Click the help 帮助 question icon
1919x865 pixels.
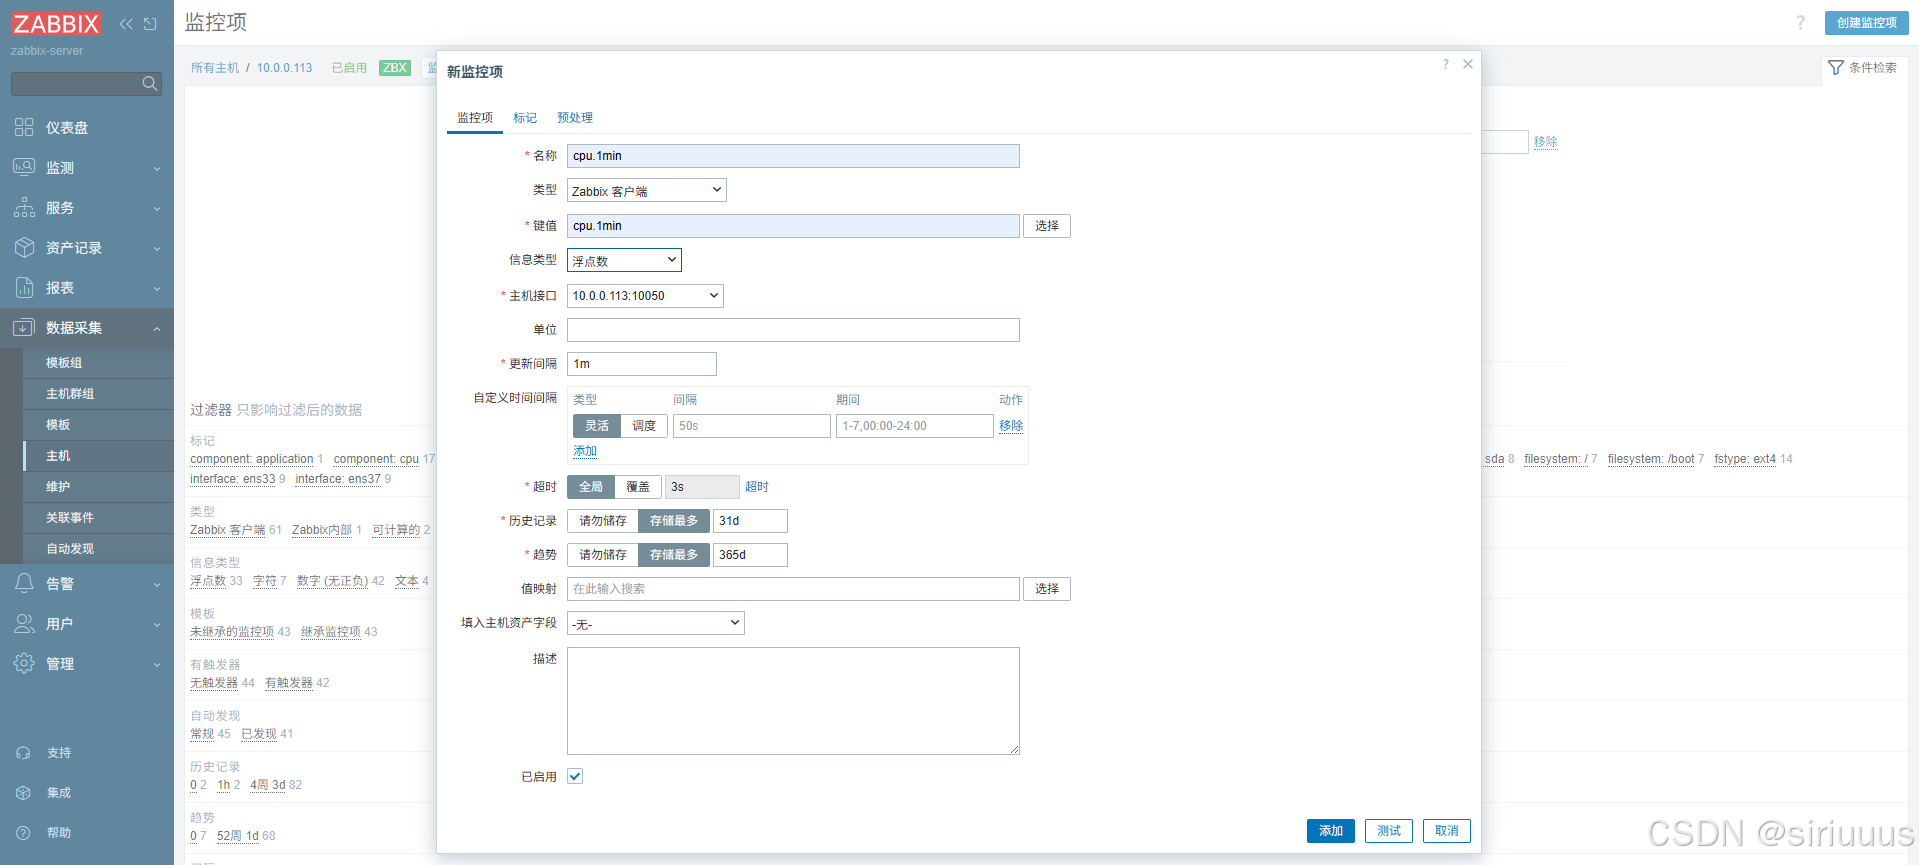coord(23,833)
